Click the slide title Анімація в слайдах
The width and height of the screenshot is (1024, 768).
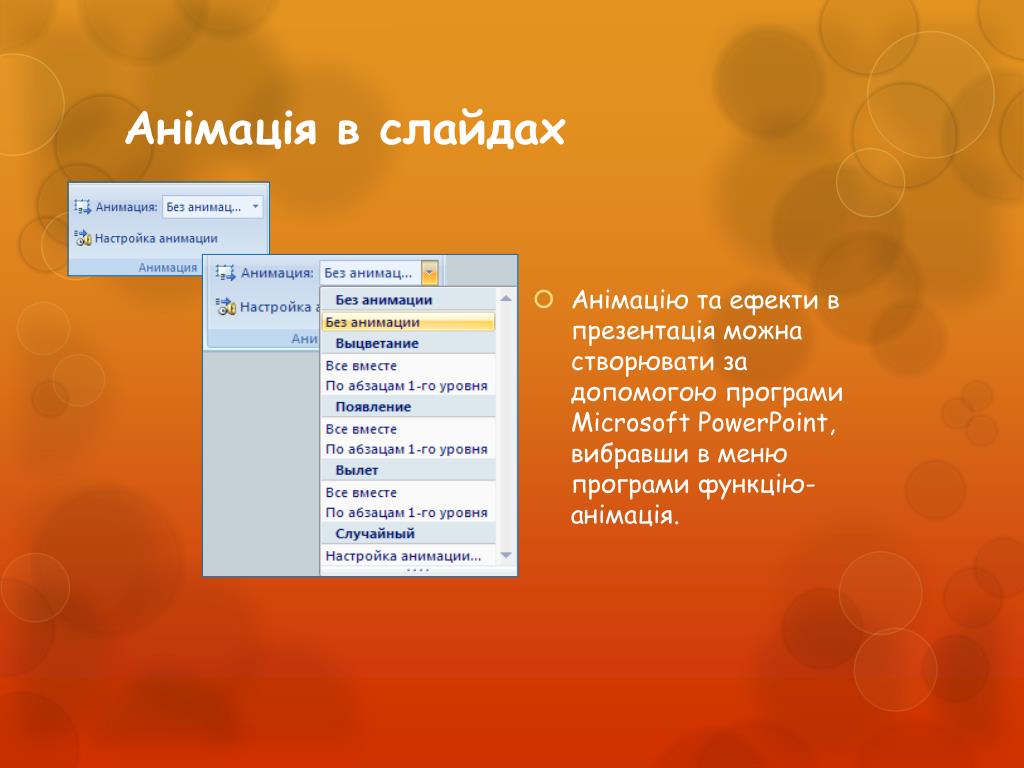345,128
